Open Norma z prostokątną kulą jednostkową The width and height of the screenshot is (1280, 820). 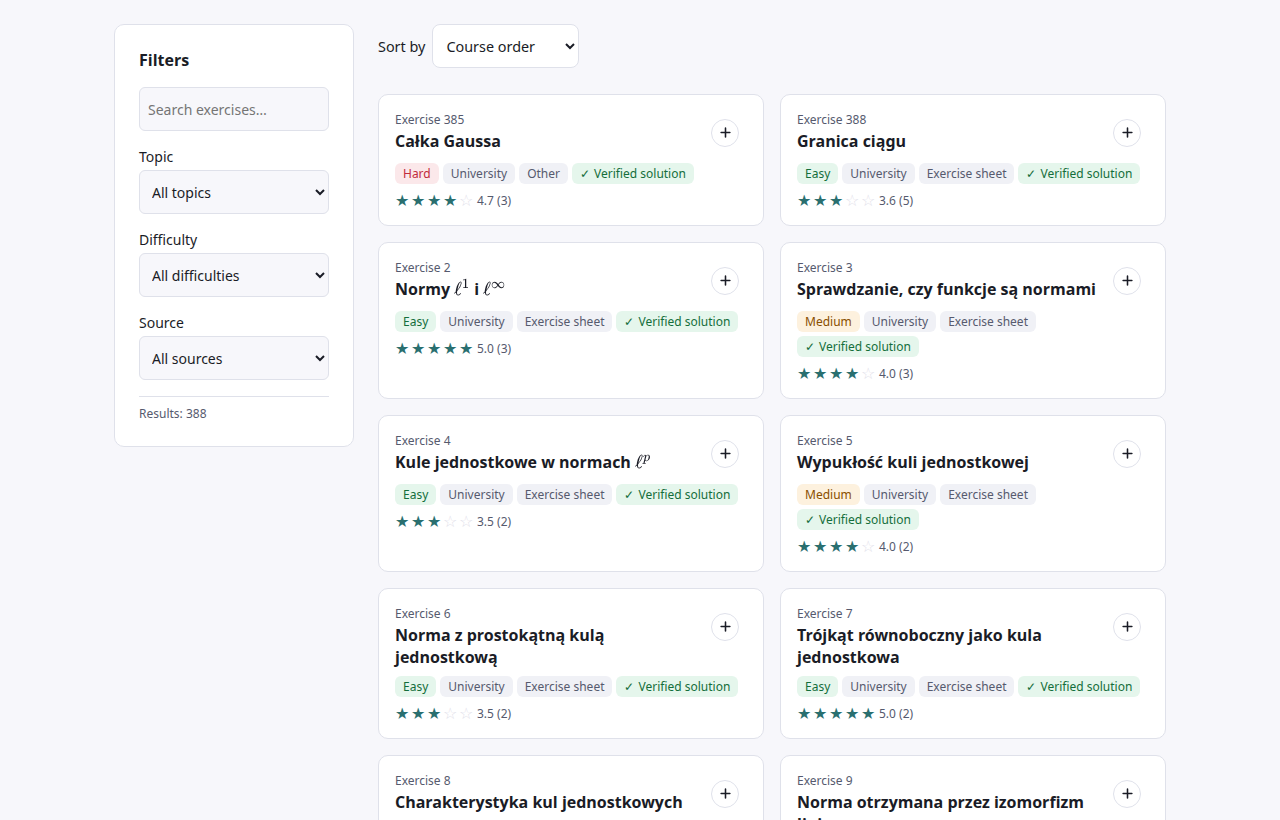point(500,646)
